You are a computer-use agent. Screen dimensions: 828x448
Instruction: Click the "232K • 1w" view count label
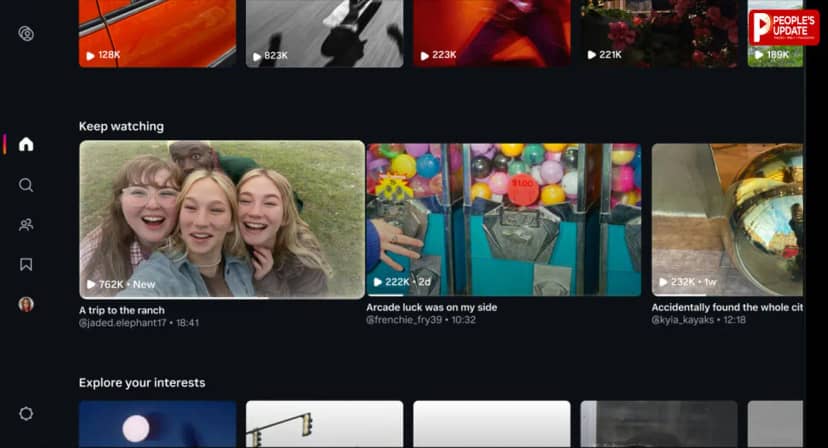[x=687, y=282]
